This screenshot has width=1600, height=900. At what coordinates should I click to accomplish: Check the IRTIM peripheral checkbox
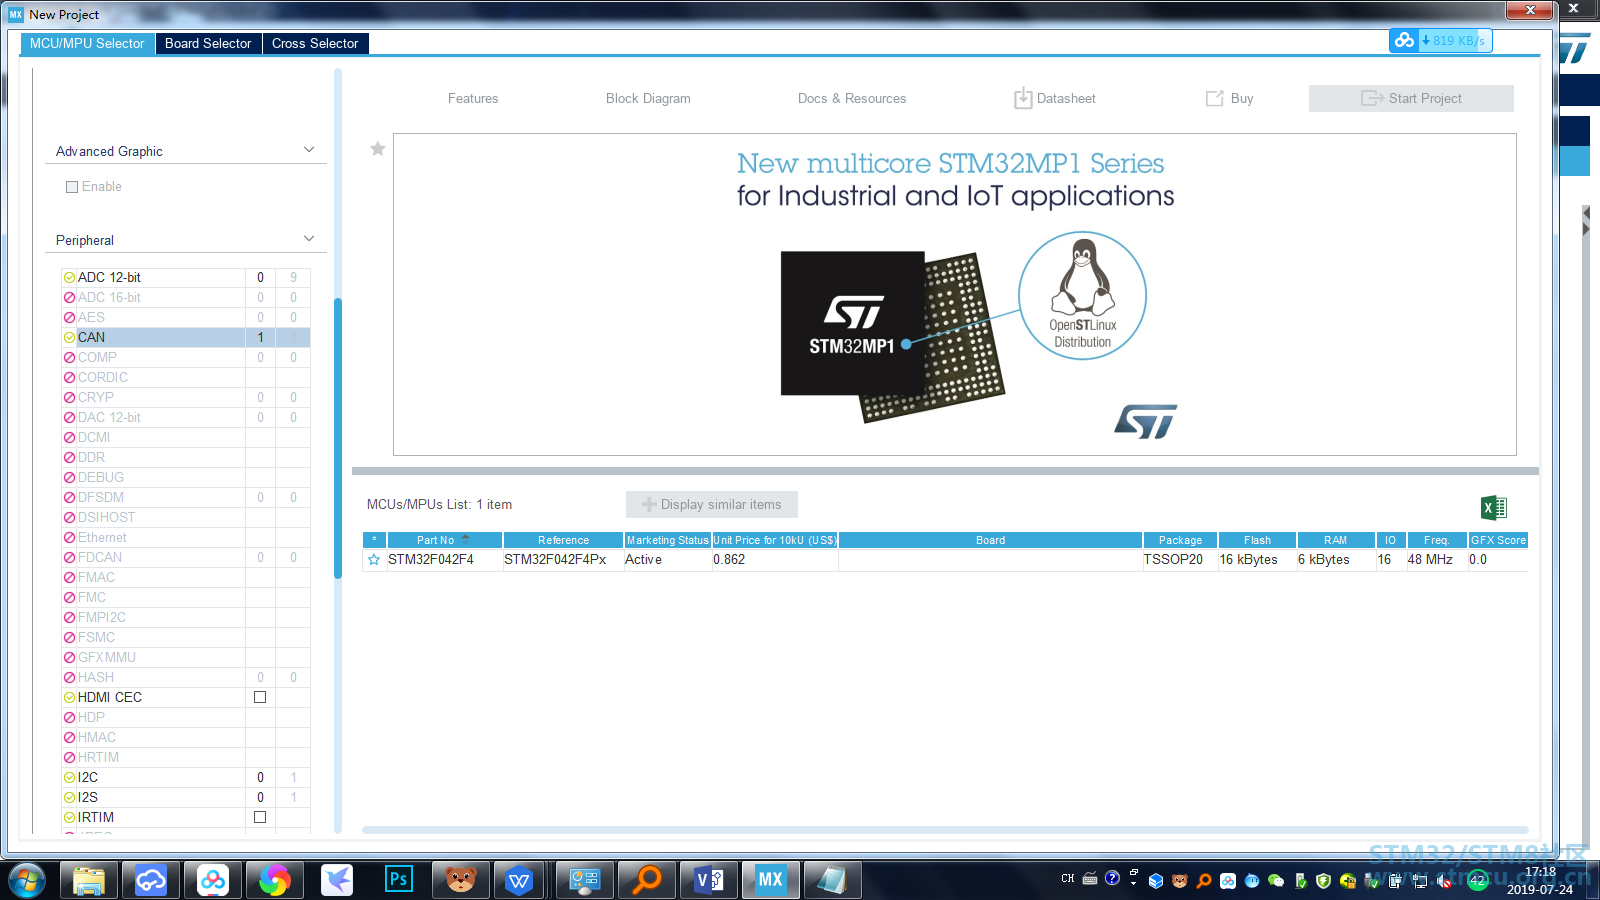point(260,817)
